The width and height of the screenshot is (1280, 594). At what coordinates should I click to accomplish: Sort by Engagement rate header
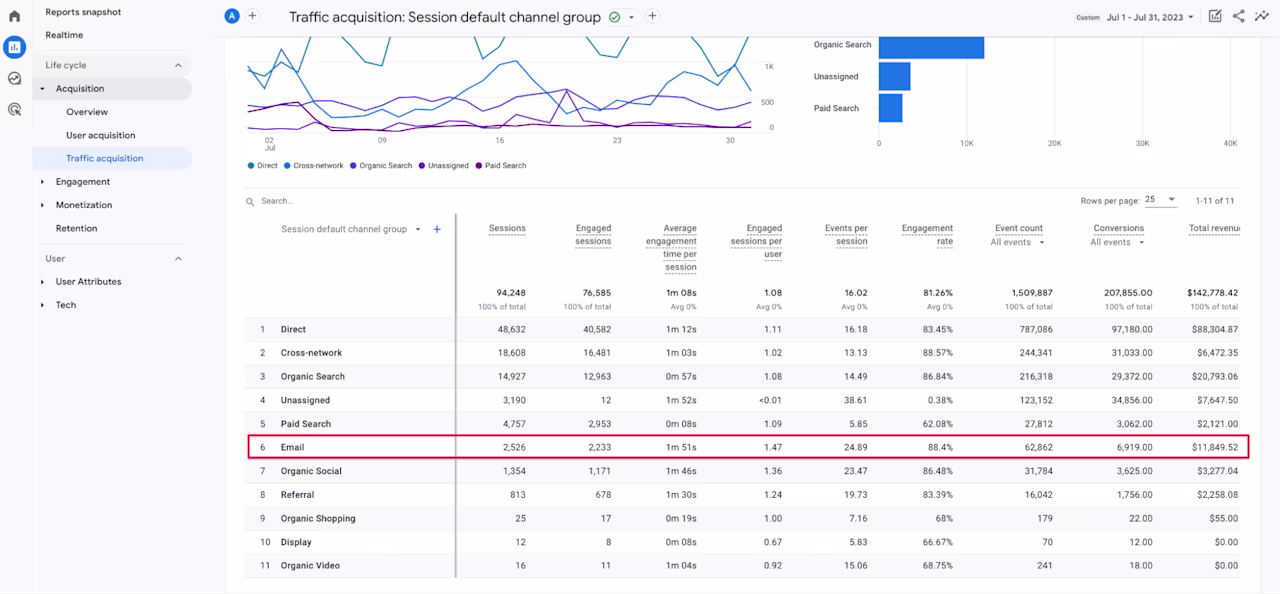coord(927,235)
